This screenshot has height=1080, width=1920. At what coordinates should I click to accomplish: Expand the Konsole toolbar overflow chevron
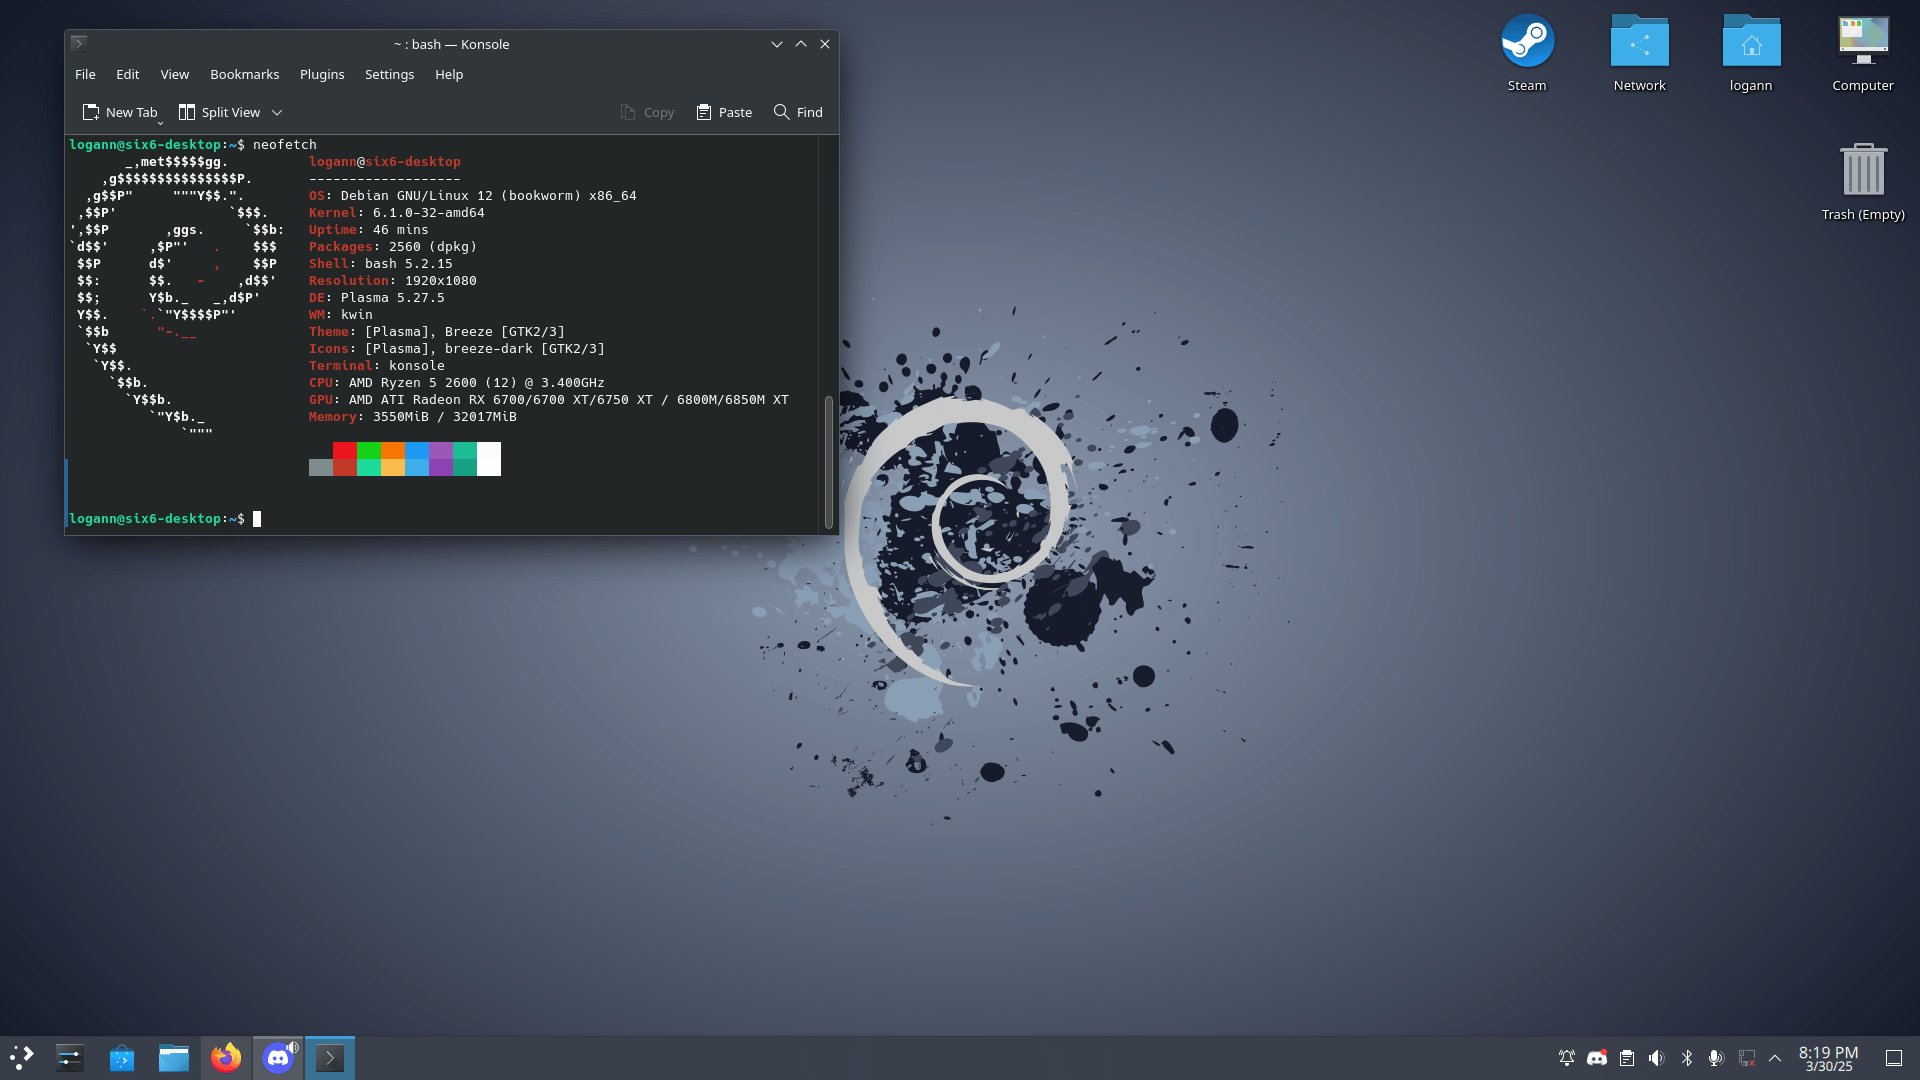point(277,112)
